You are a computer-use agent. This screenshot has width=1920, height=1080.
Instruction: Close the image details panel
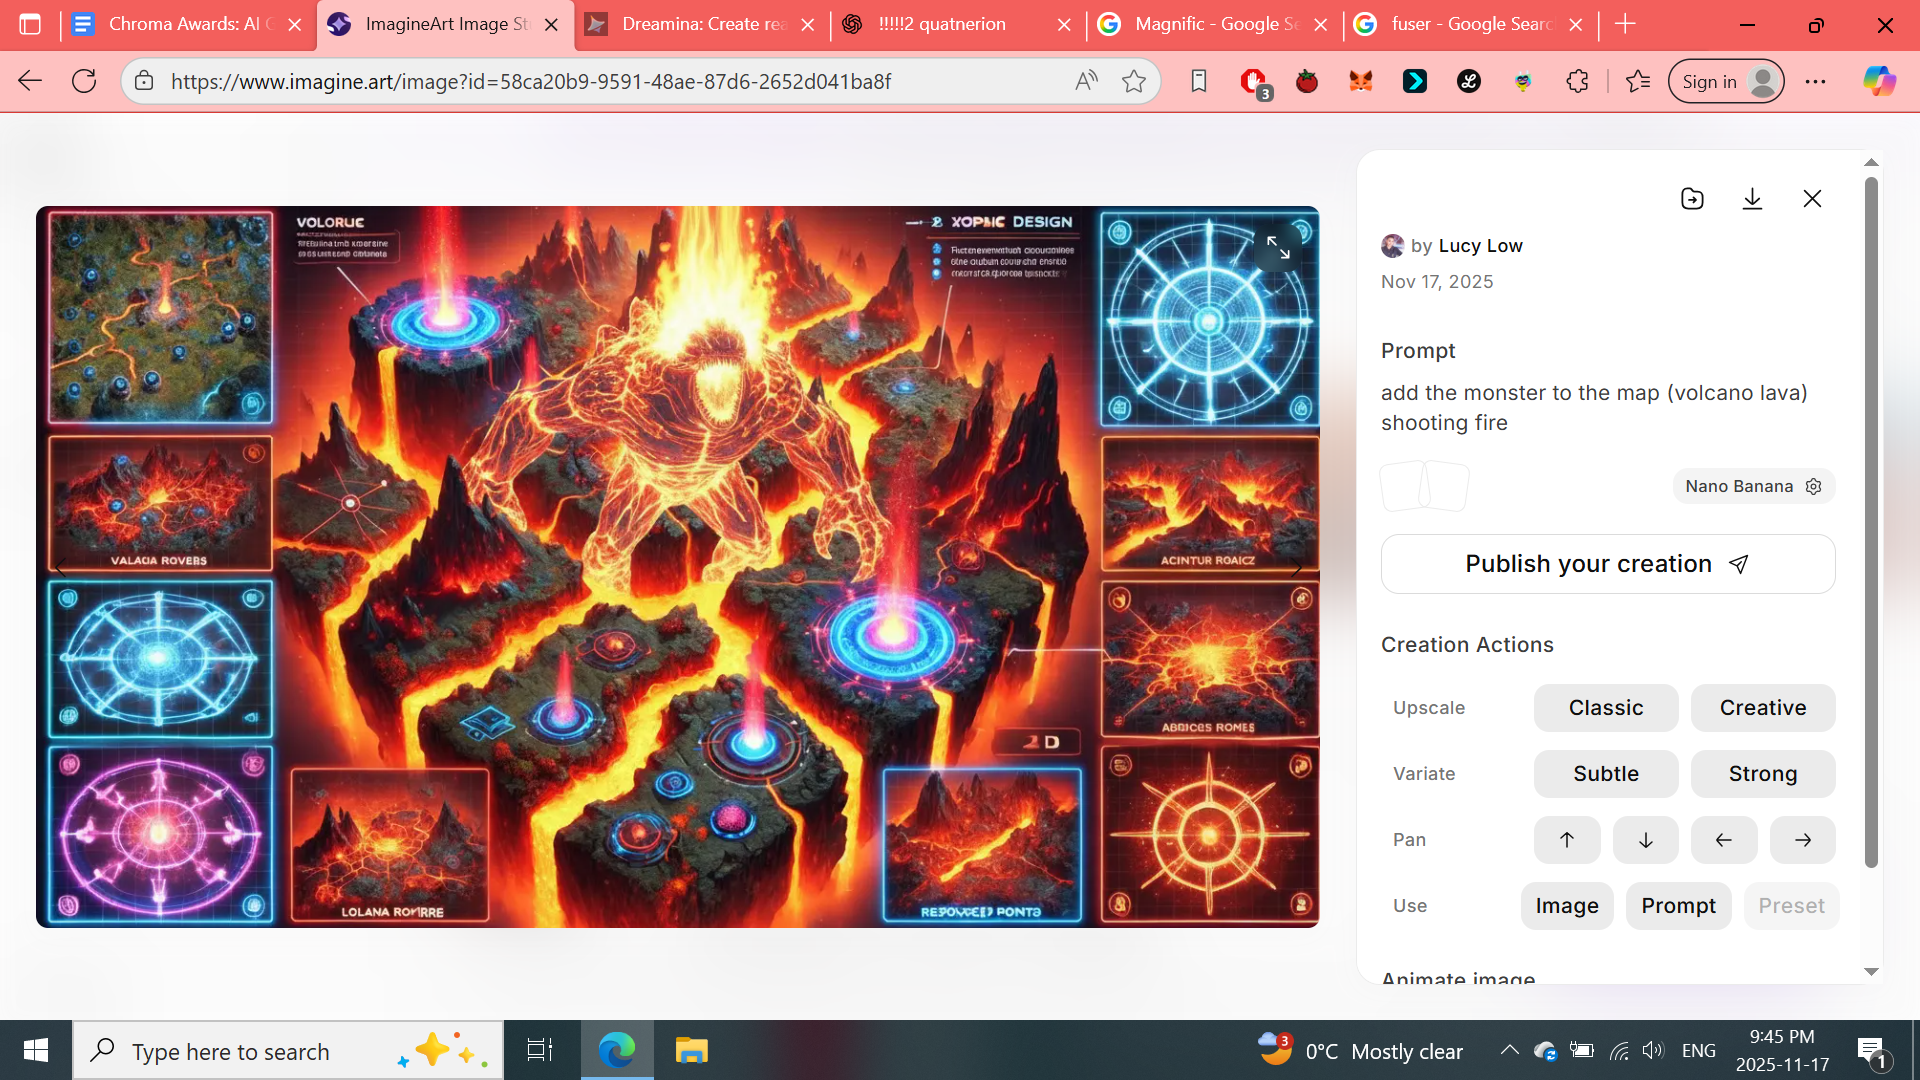coord(1812,199)
